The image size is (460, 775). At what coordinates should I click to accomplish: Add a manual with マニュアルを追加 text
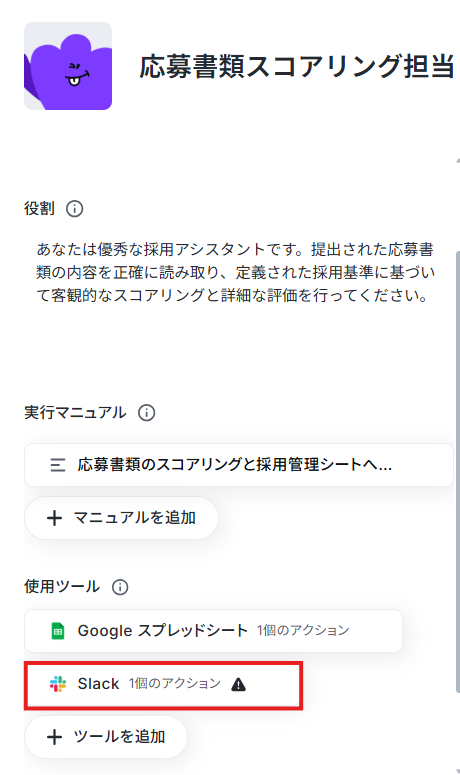coord(134,517)
